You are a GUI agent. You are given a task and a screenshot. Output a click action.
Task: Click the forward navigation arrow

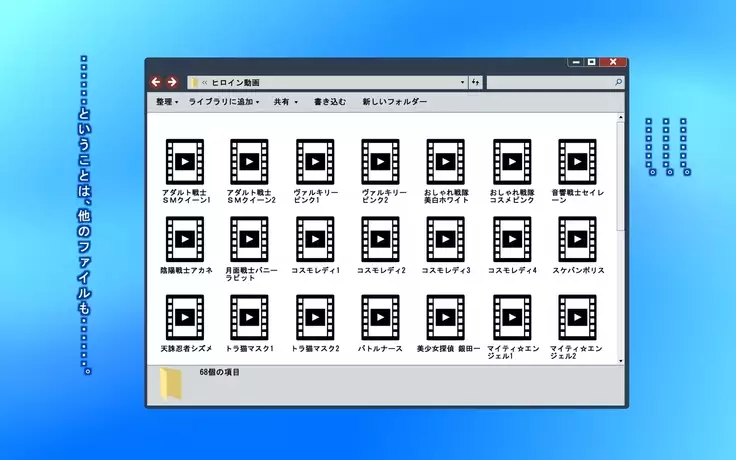(172, 82)
